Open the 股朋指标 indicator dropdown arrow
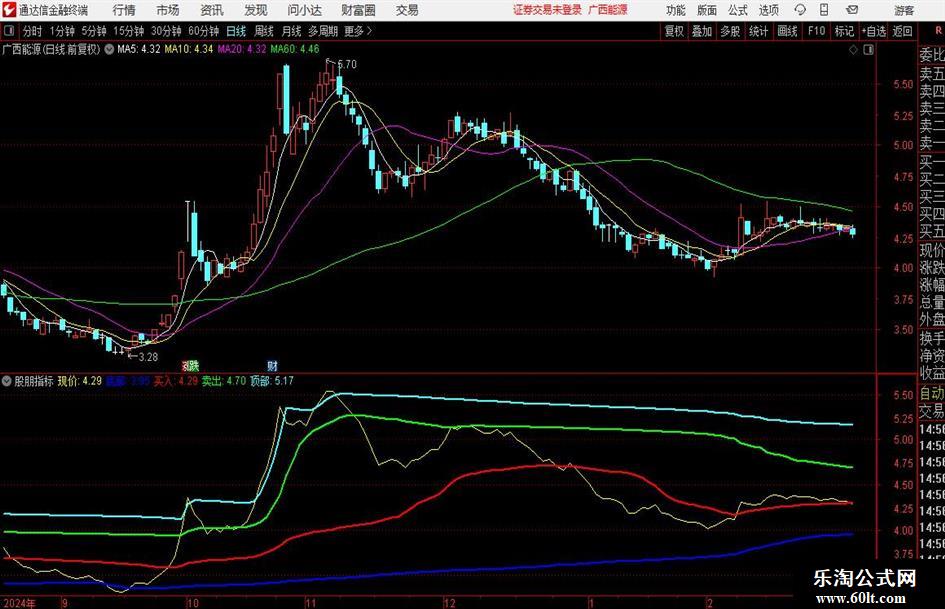This screenshot has width=945, height=609. [7, 381]
